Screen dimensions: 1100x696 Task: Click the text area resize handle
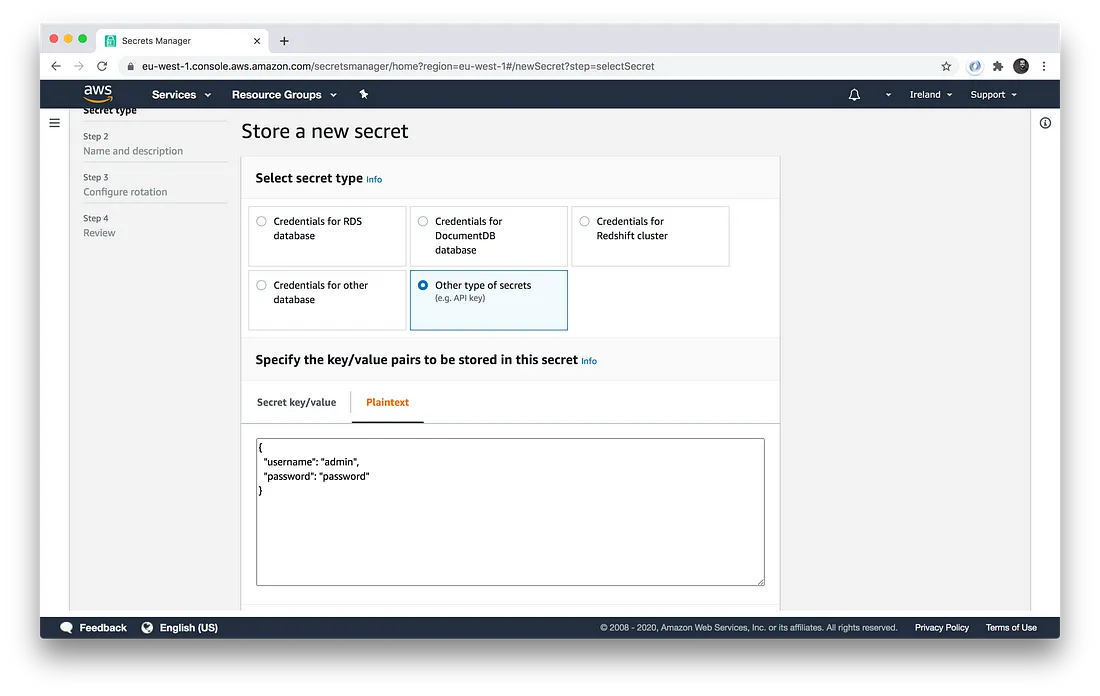tap(760, 581)
